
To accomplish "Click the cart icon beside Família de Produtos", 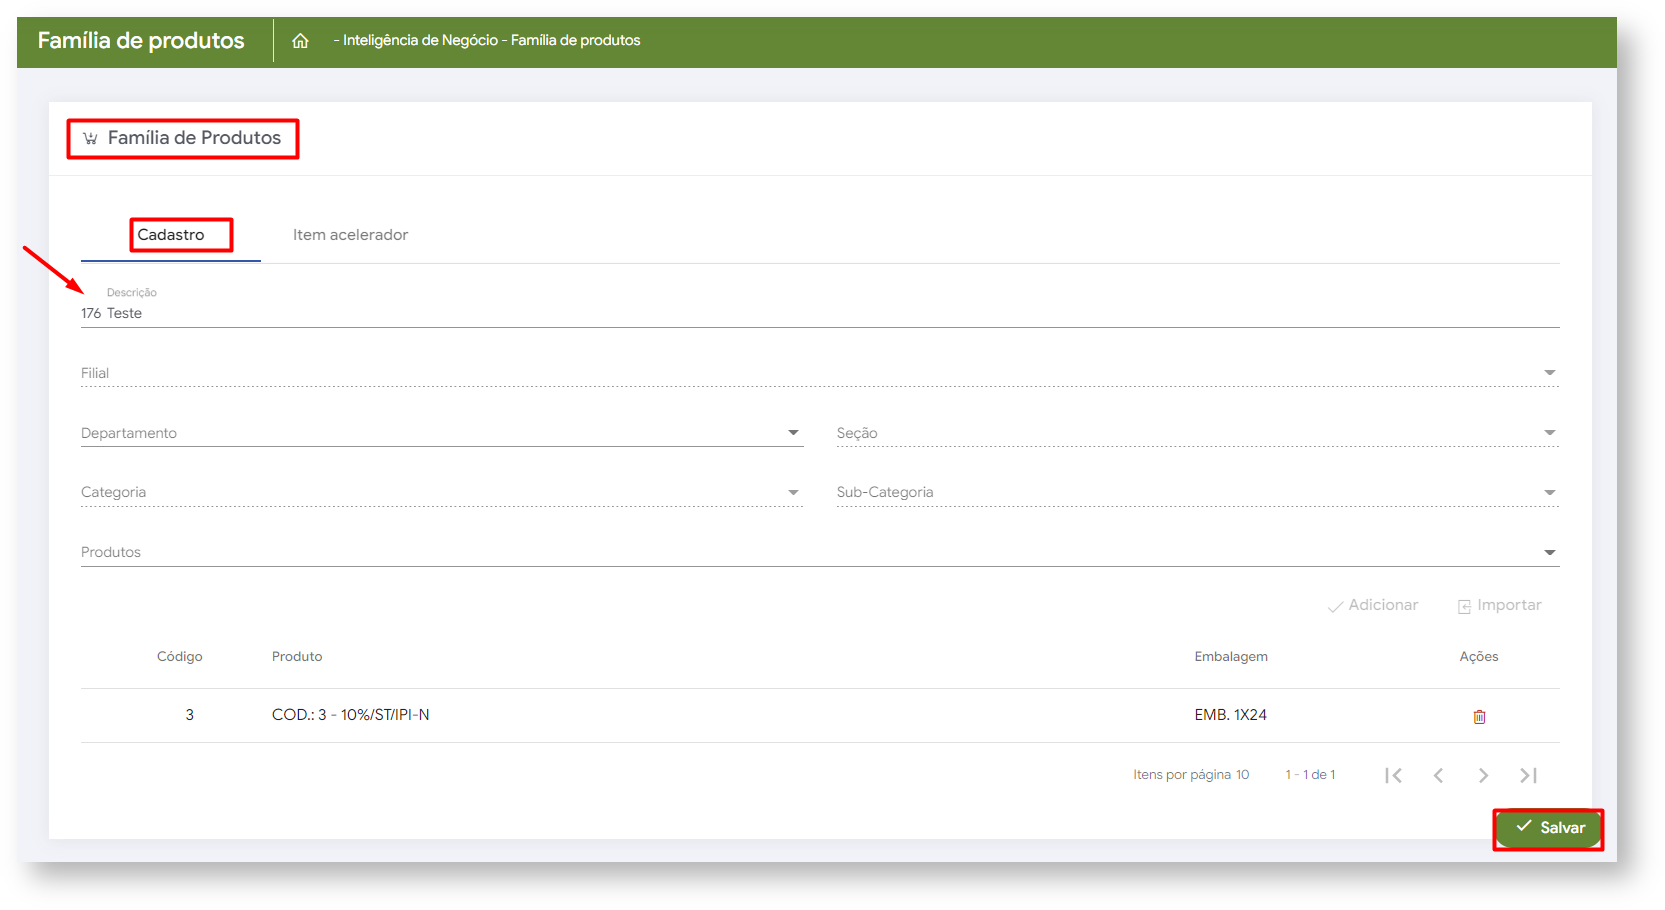I will (90, 138).
